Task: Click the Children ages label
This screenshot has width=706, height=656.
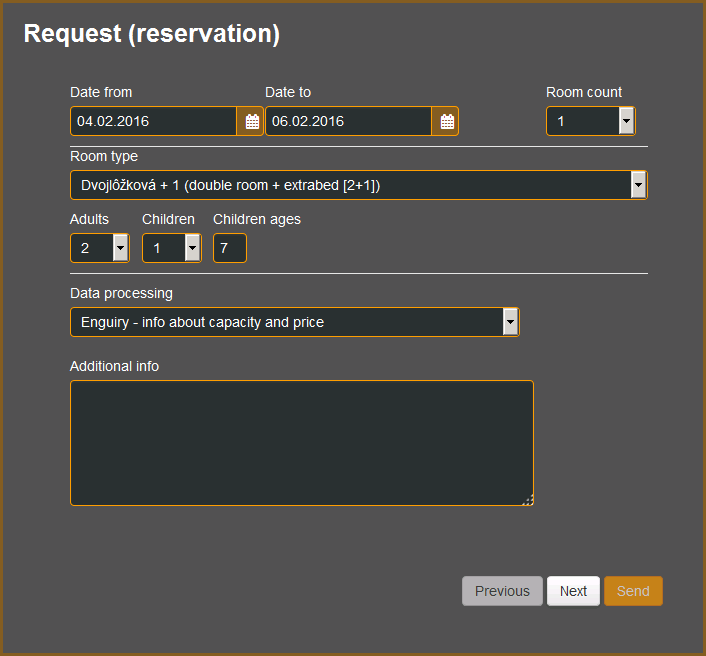Action: click(x=257, y=219)
